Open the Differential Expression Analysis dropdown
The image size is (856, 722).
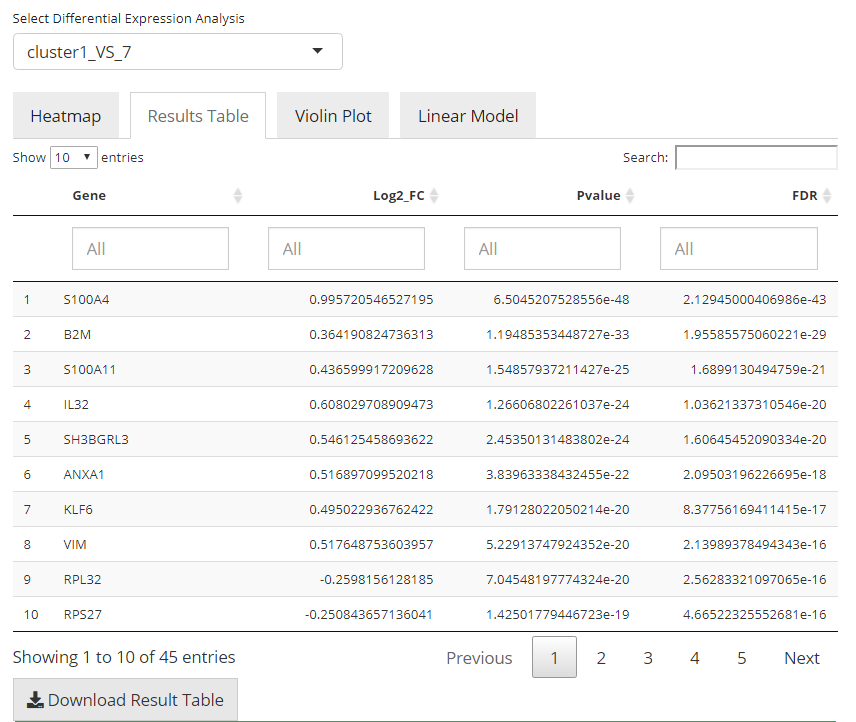coord(178,52)
